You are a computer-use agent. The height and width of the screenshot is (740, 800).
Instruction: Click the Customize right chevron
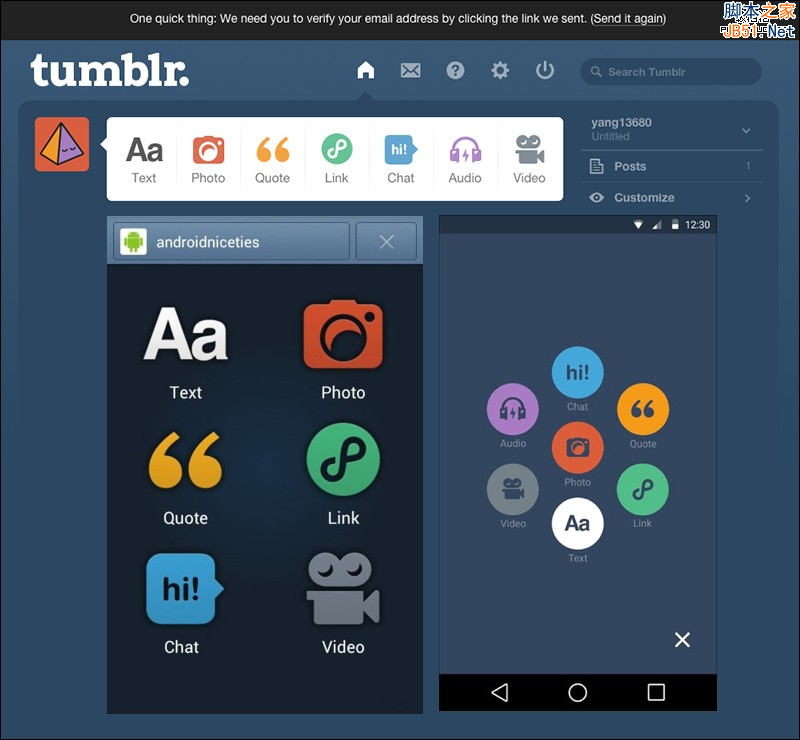747,198
